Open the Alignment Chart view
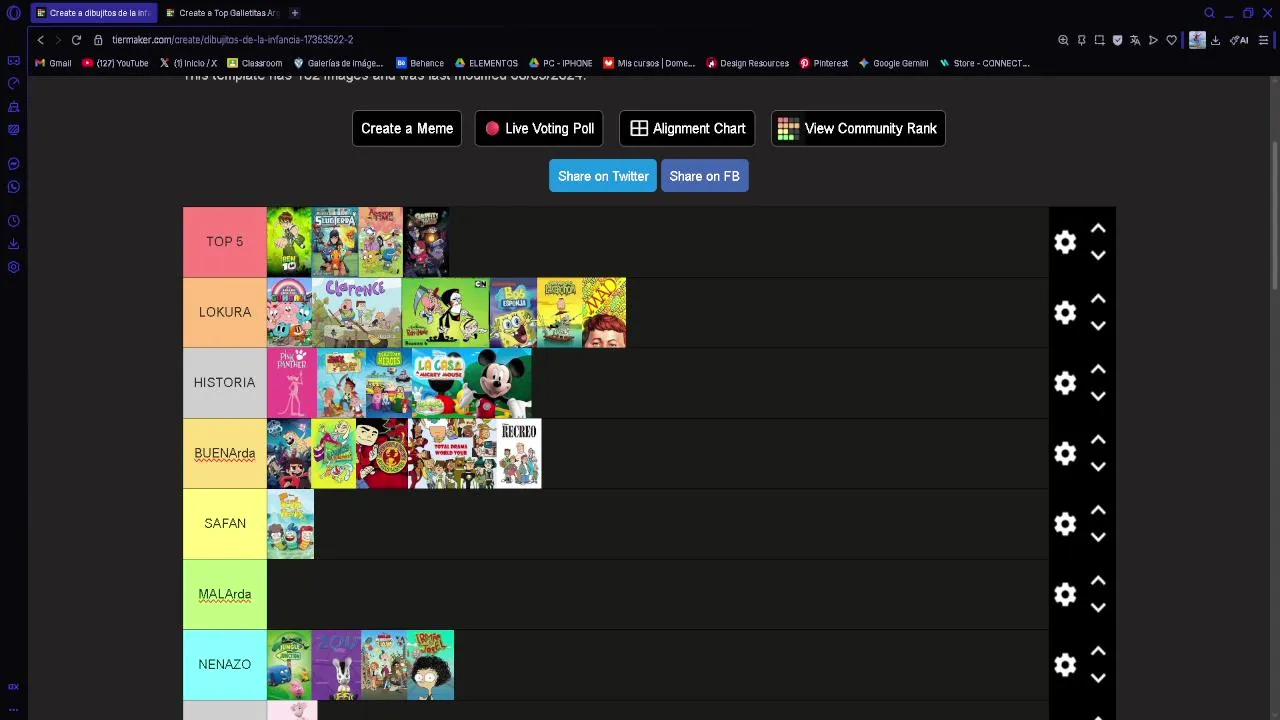 (688, 128)
